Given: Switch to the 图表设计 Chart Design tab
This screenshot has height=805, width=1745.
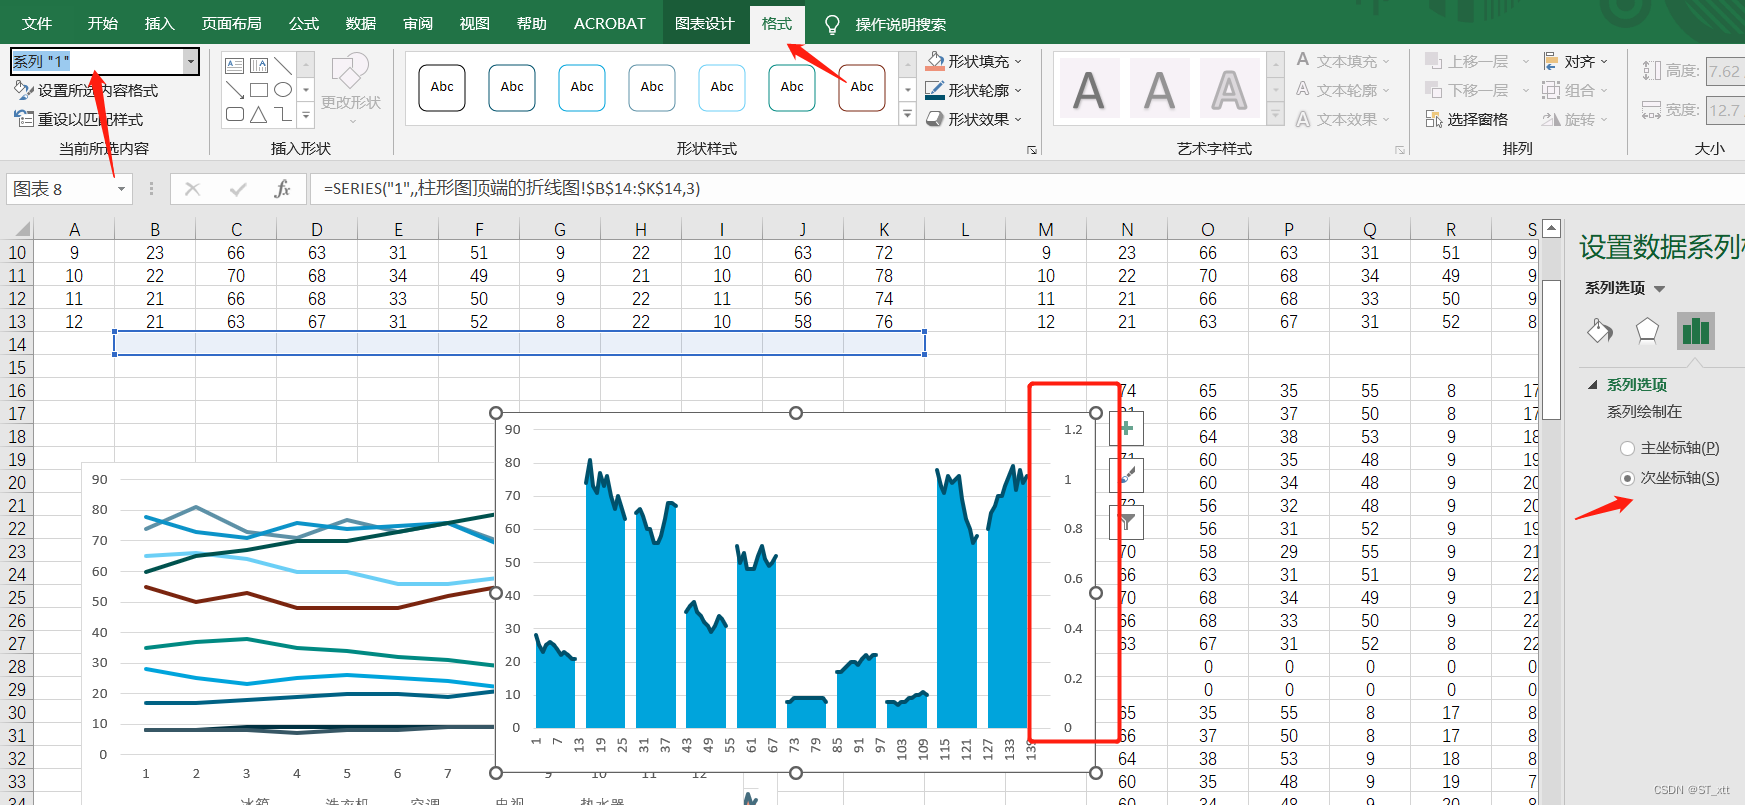Looking at the screenshot, I should click(705, 23).
